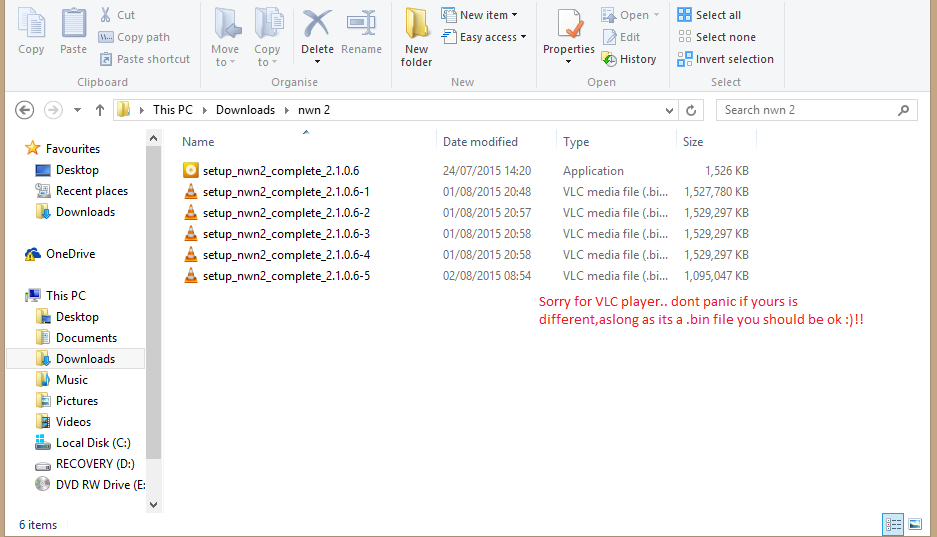Screen dimensions: 937x537
Task: Create a New folder
Action: [x=417, y=37]
